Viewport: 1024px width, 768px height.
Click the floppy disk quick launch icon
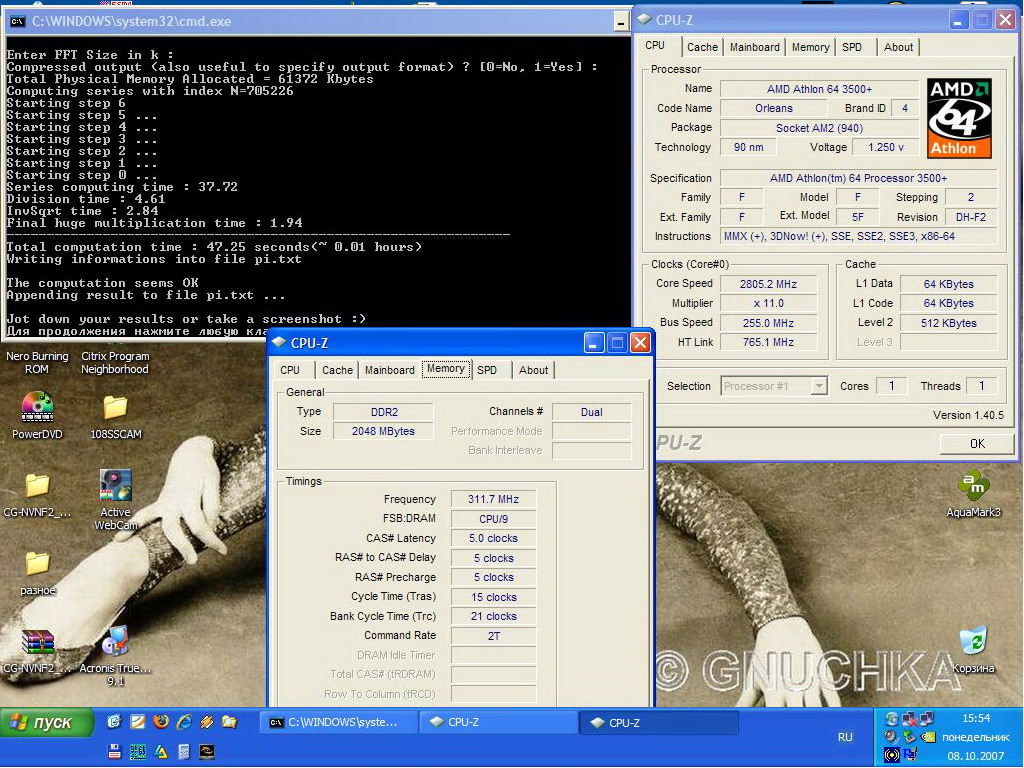click(x=114, y=752)
